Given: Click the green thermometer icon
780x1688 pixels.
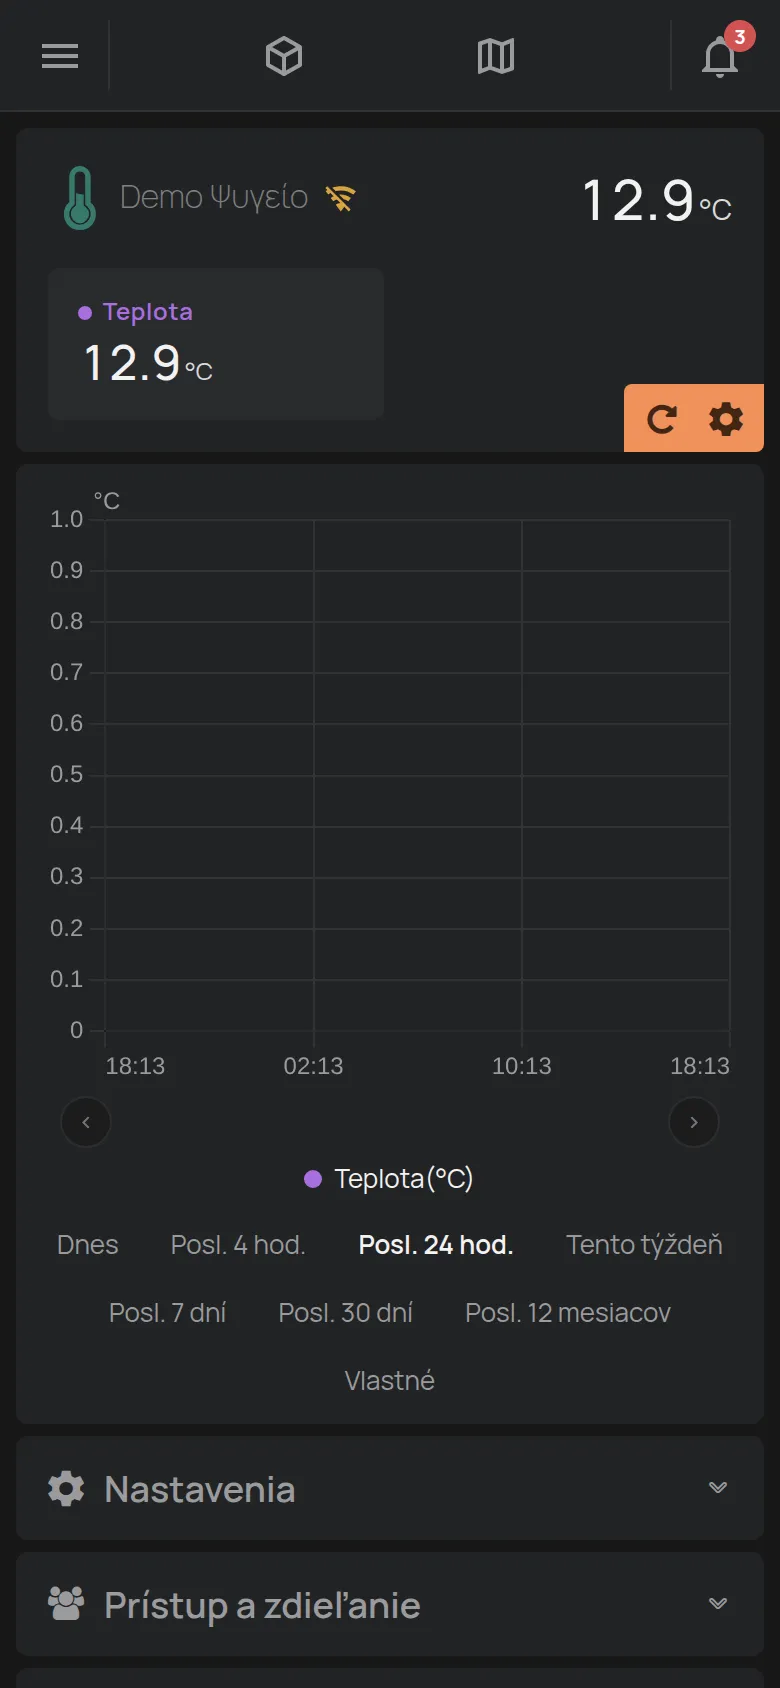Looking at the screenshot, I should pos(80,198).
